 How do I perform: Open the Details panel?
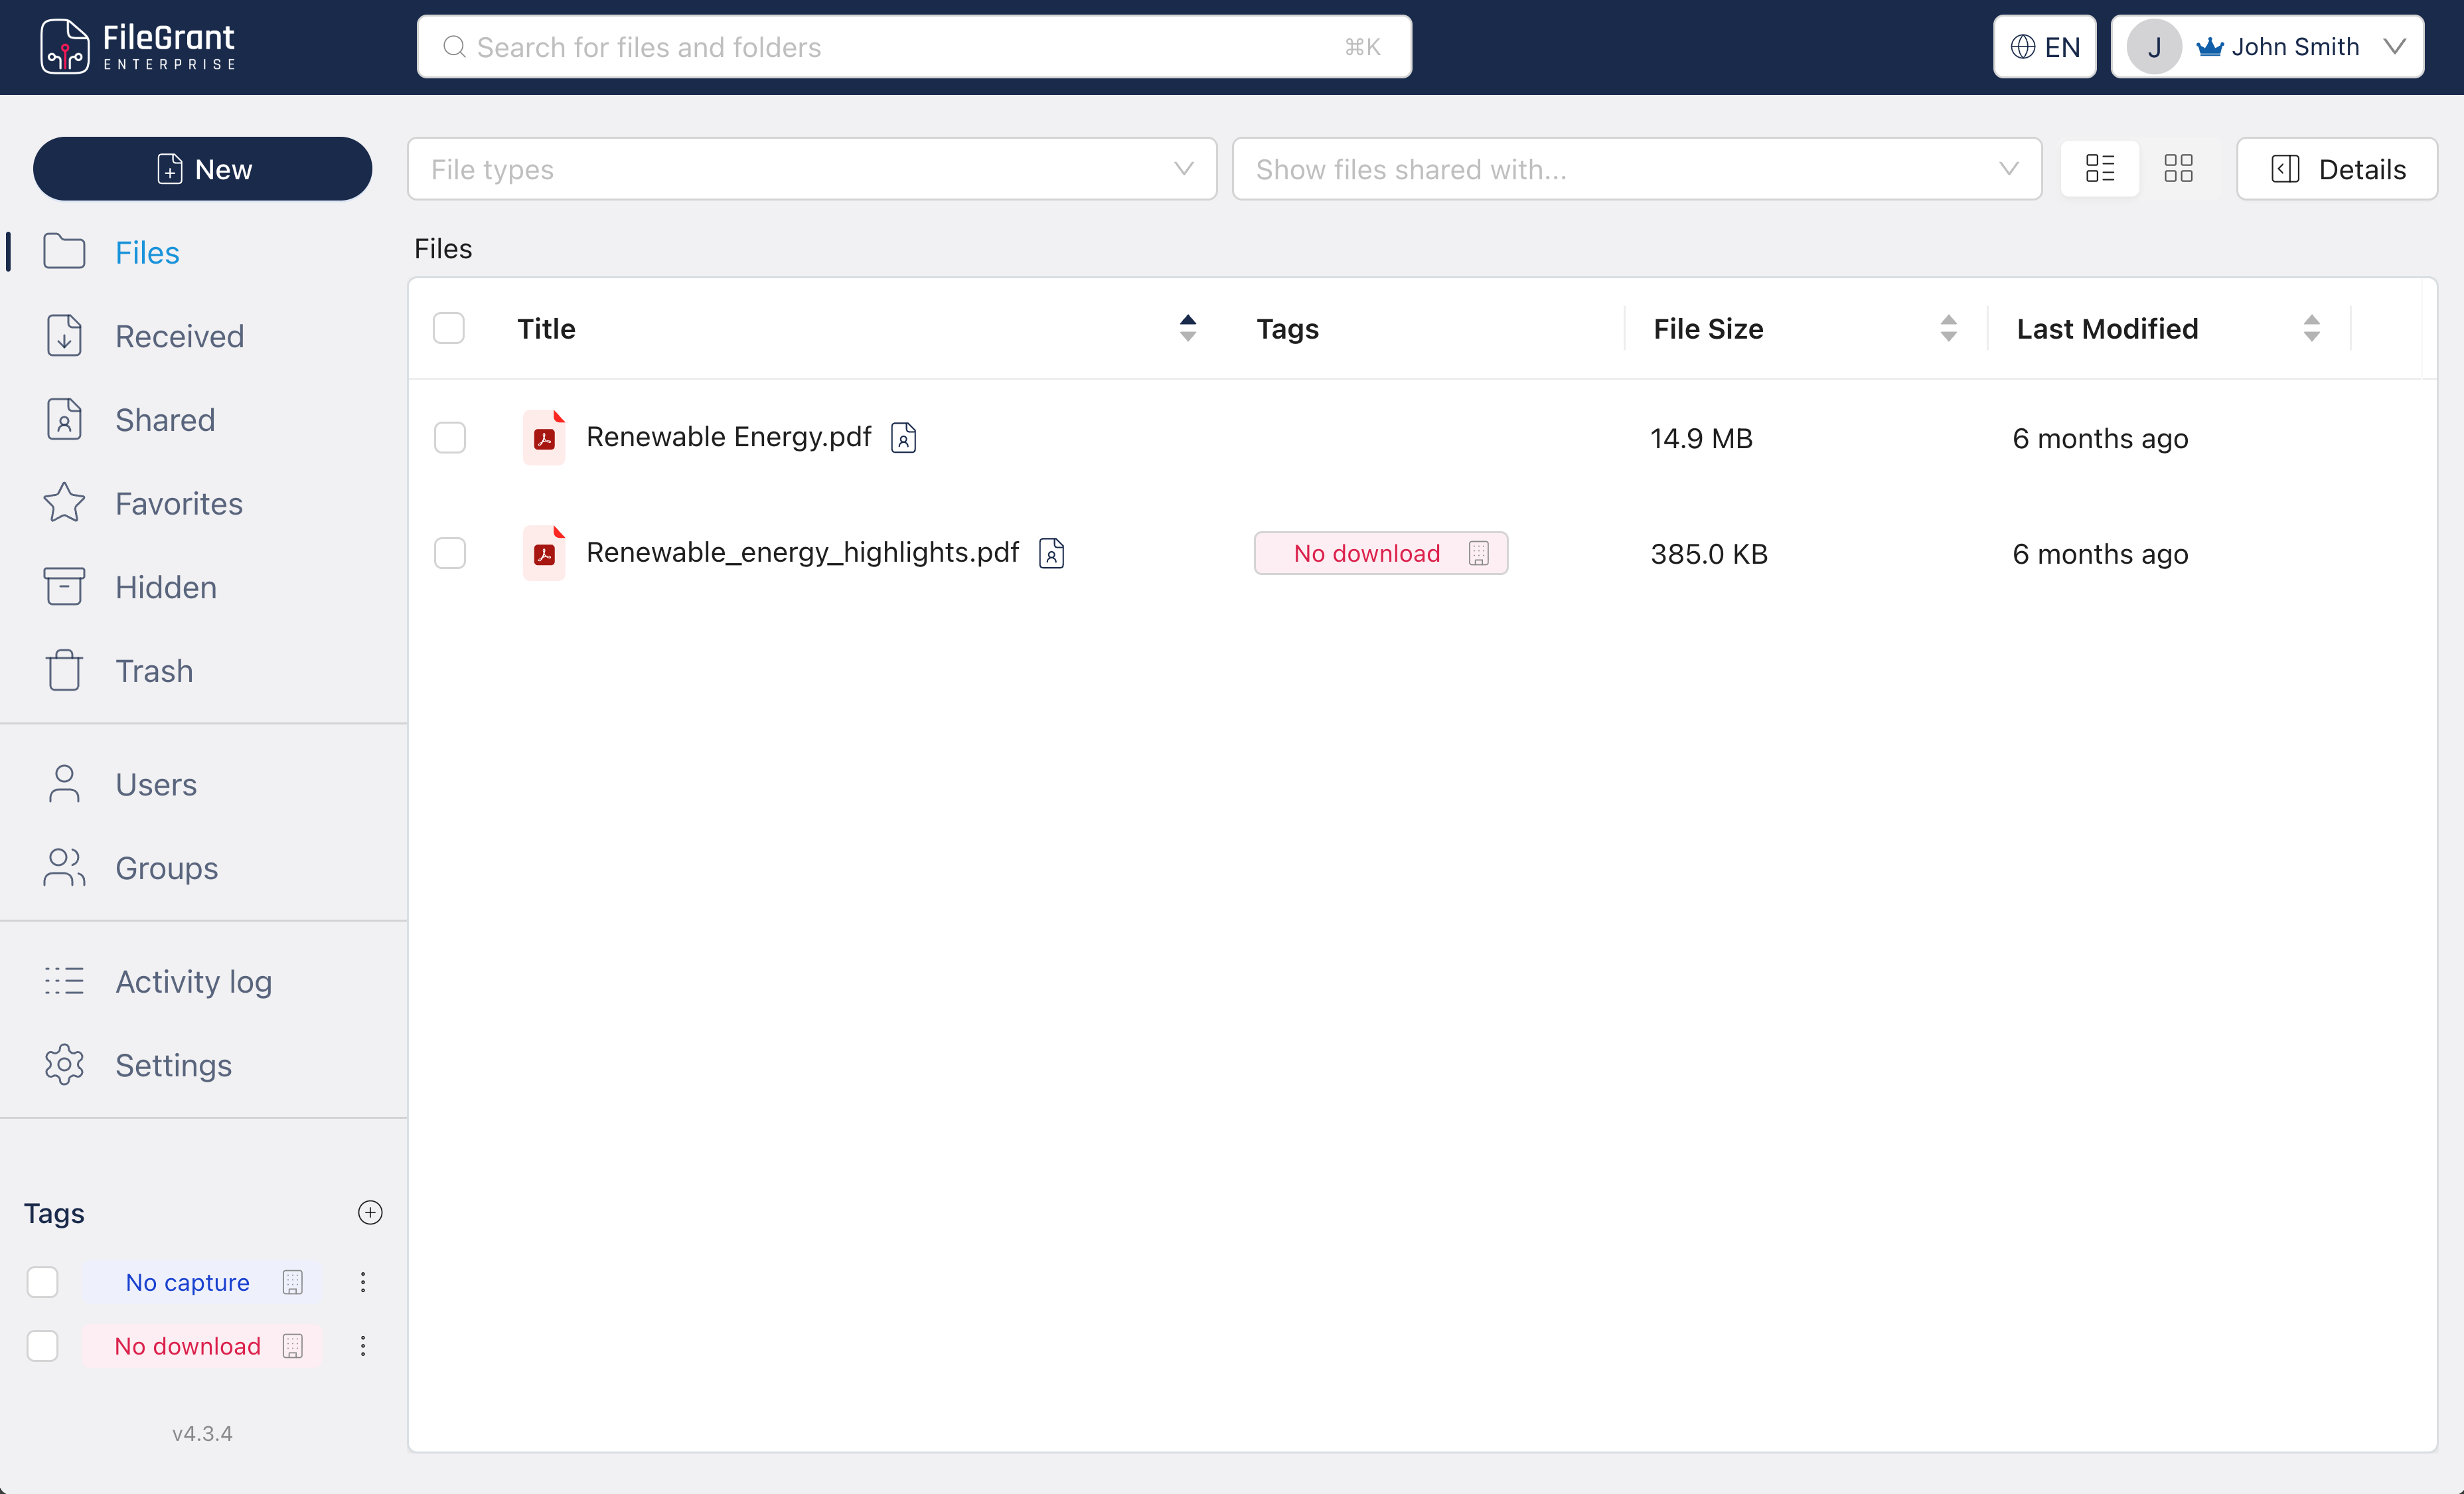(x=2337, y=168)
